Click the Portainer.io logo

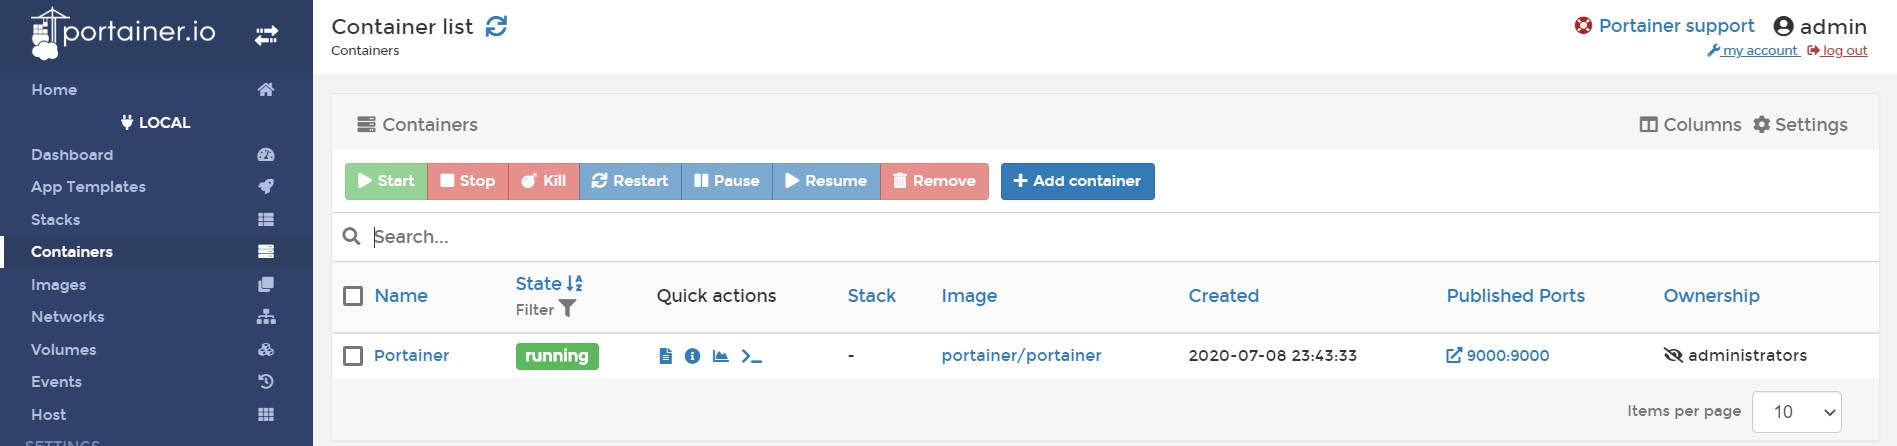123,34
